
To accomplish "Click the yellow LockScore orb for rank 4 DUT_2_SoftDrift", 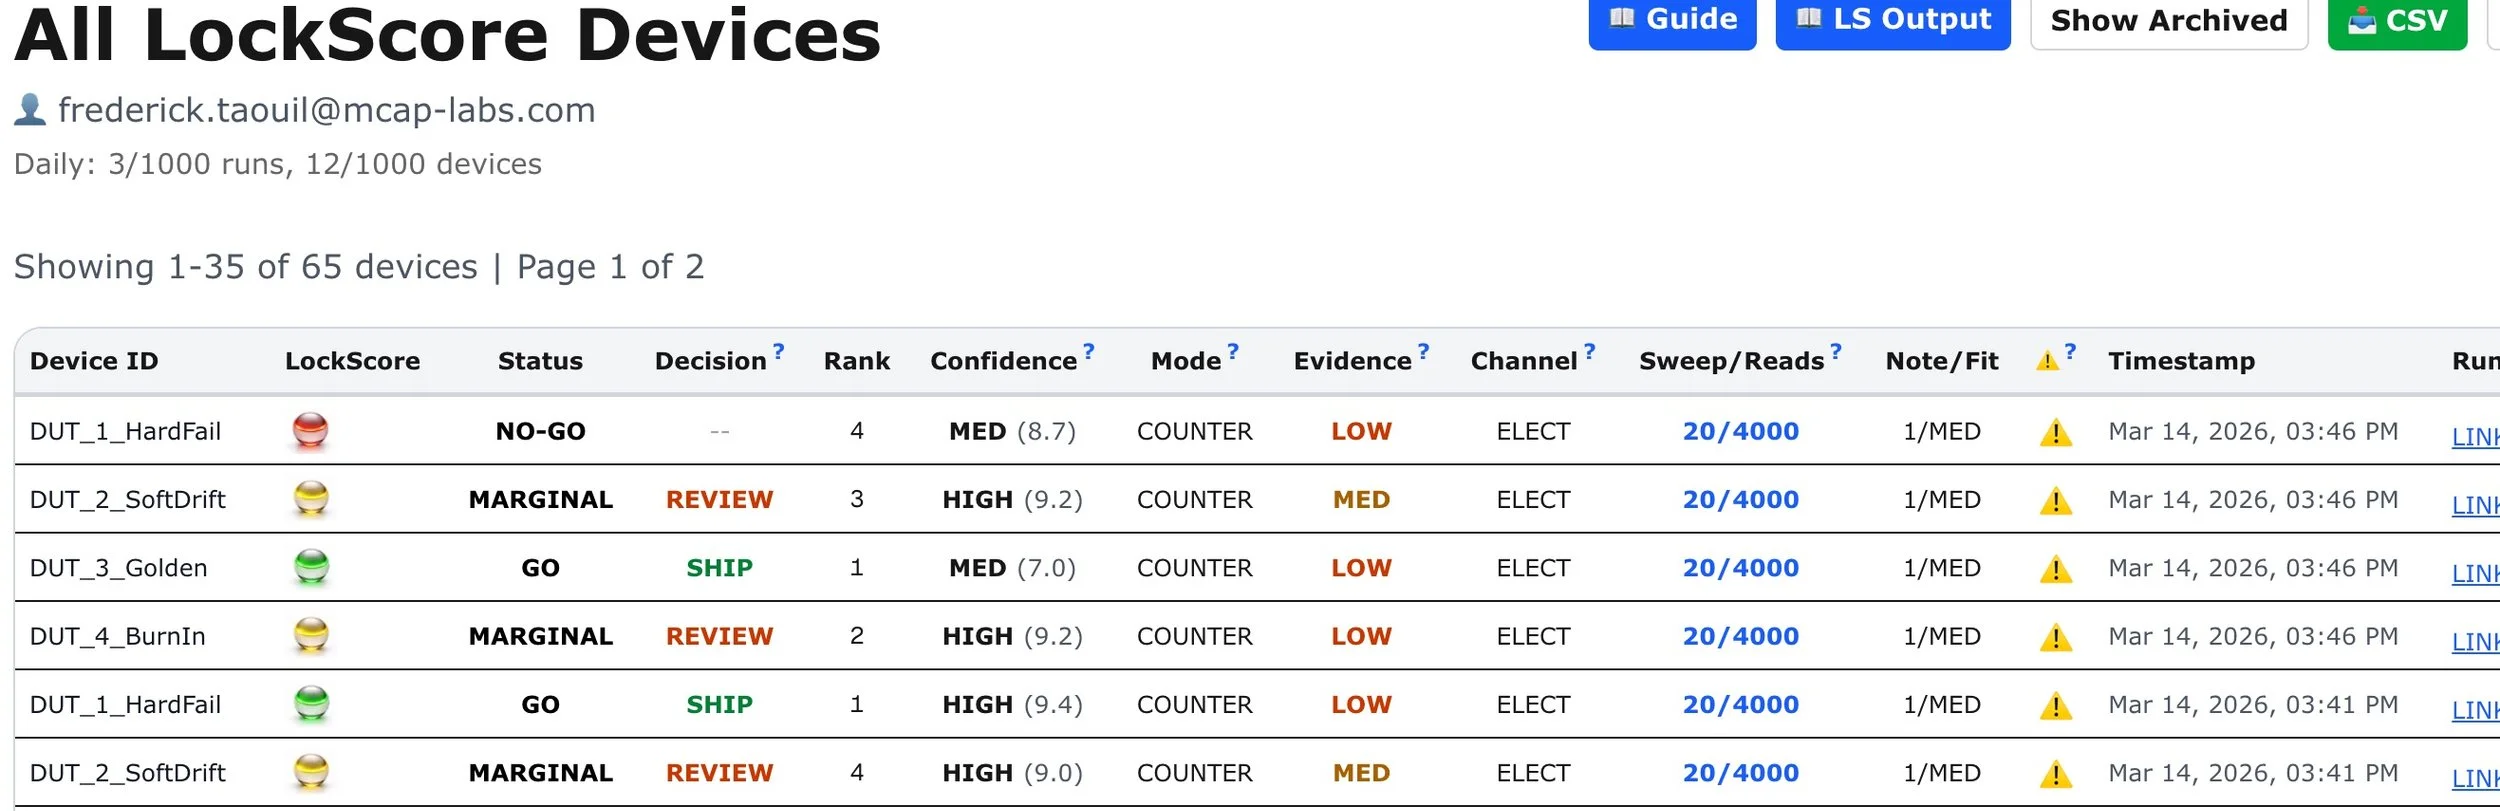I will pyautogui.click(x=311, y=771).
